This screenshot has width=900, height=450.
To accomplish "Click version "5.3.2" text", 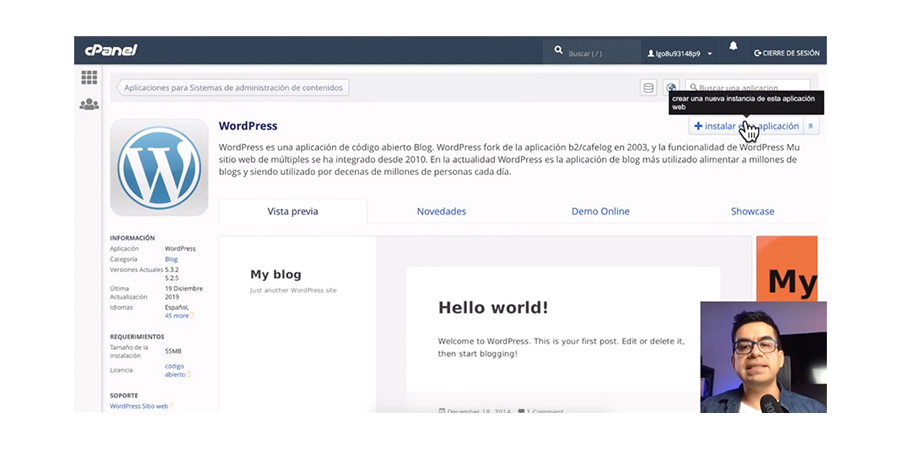I will 173,270.
